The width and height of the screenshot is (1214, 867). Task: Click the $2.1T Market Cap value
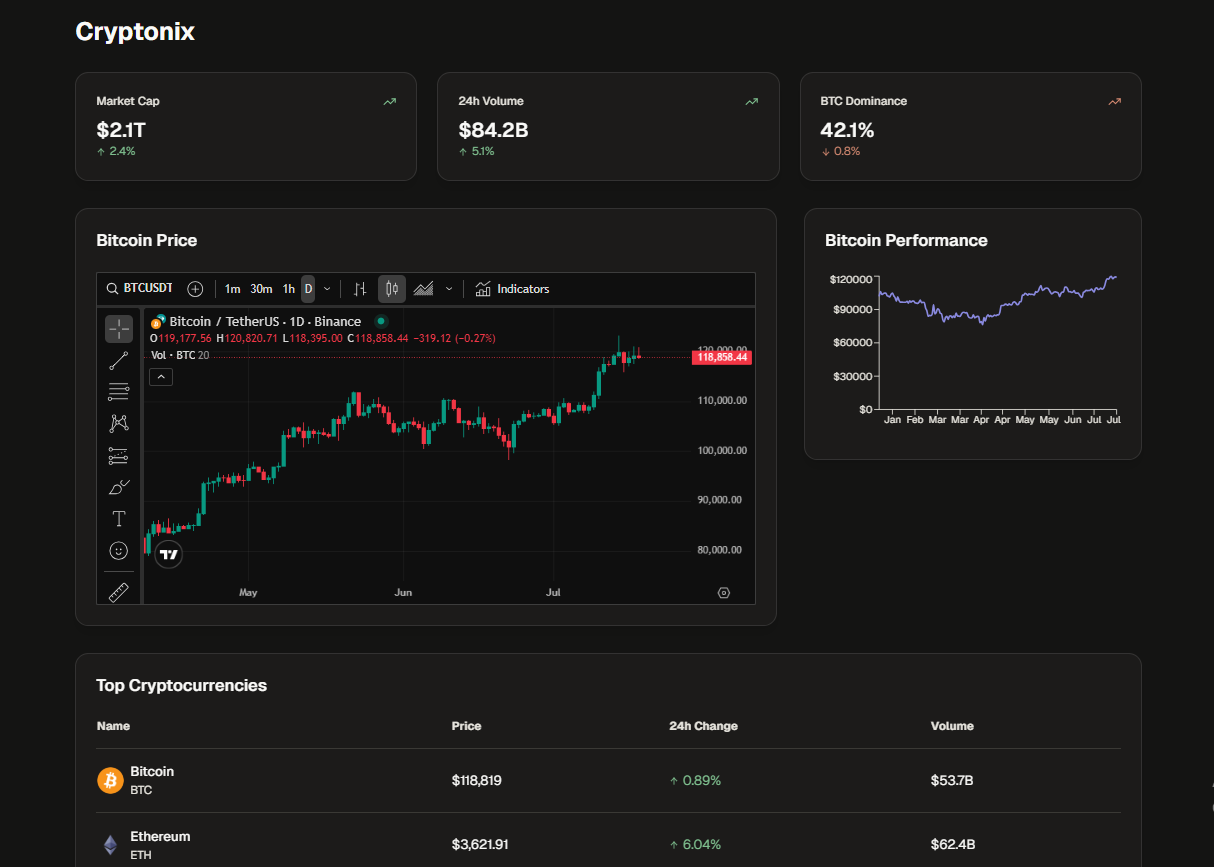pyautogui.click(x=121, y=130)
